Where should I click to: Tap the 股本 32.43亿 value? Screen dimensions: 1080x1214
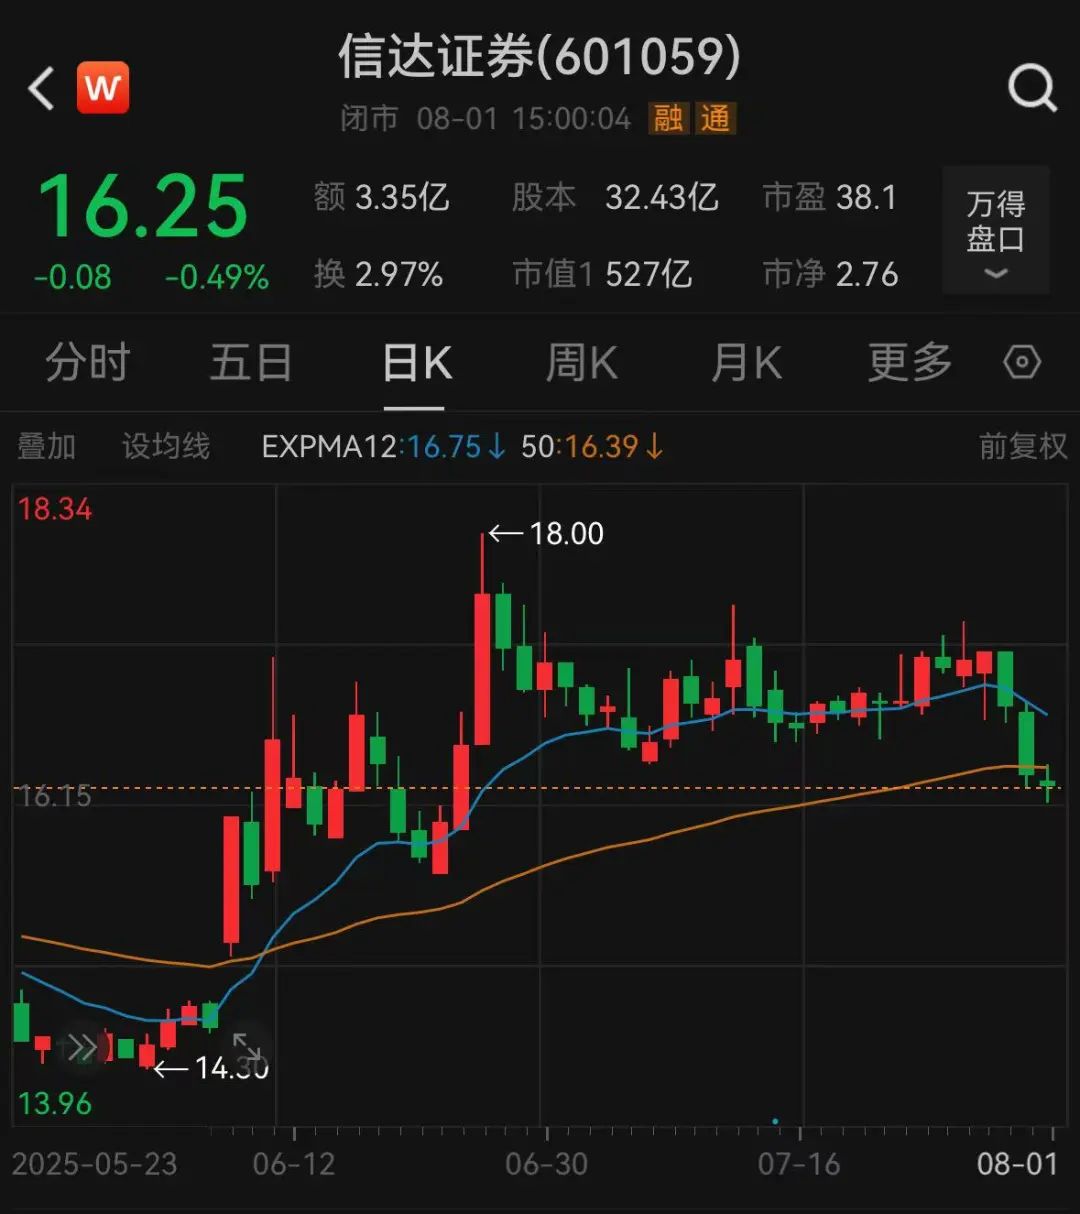click(x=615, y=197)
